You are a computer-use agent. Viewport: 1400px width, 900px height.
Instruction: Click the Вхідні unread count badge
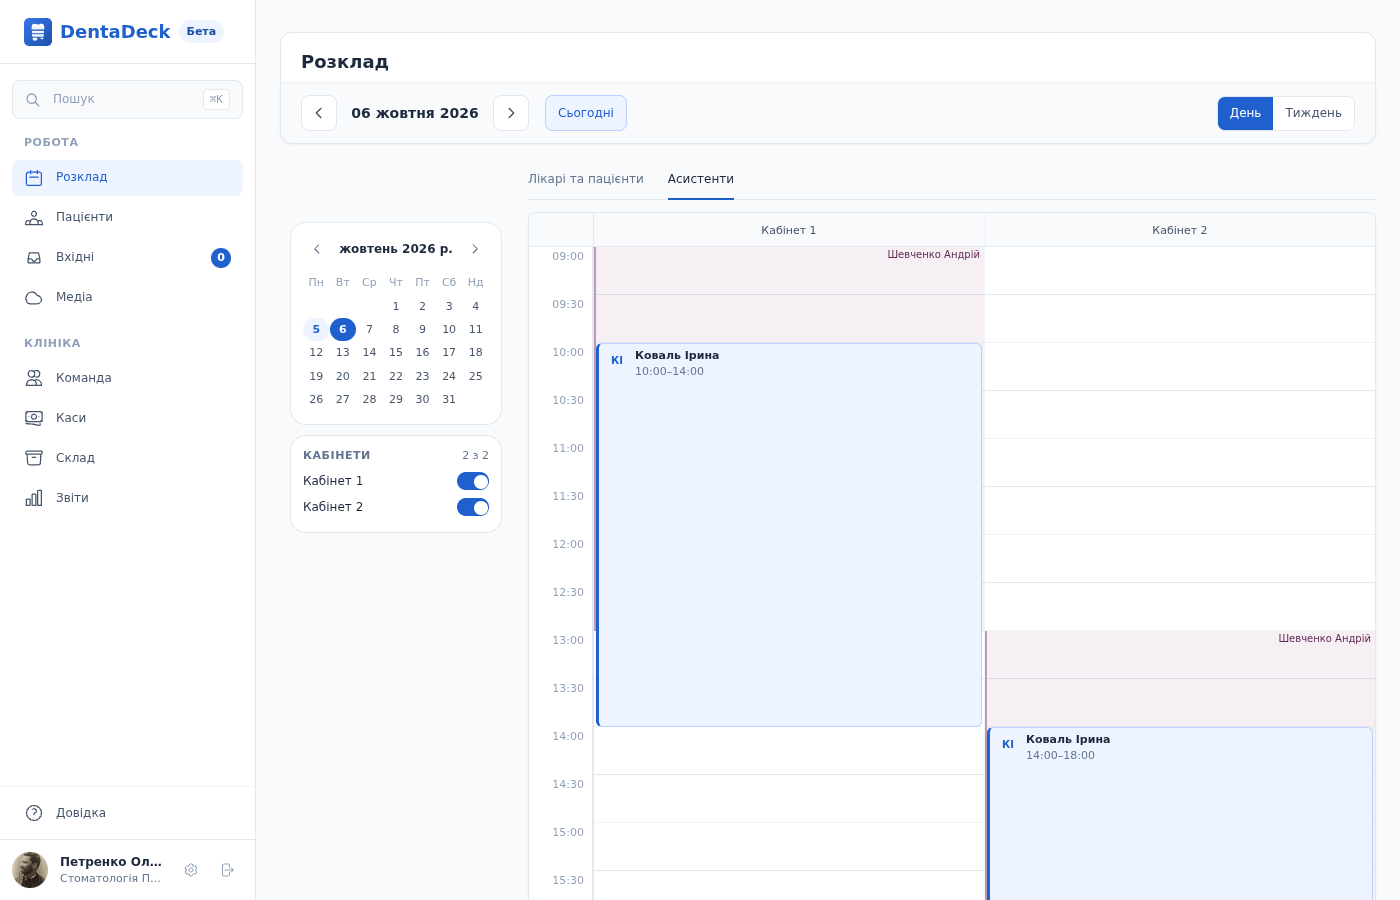[221, 258]
